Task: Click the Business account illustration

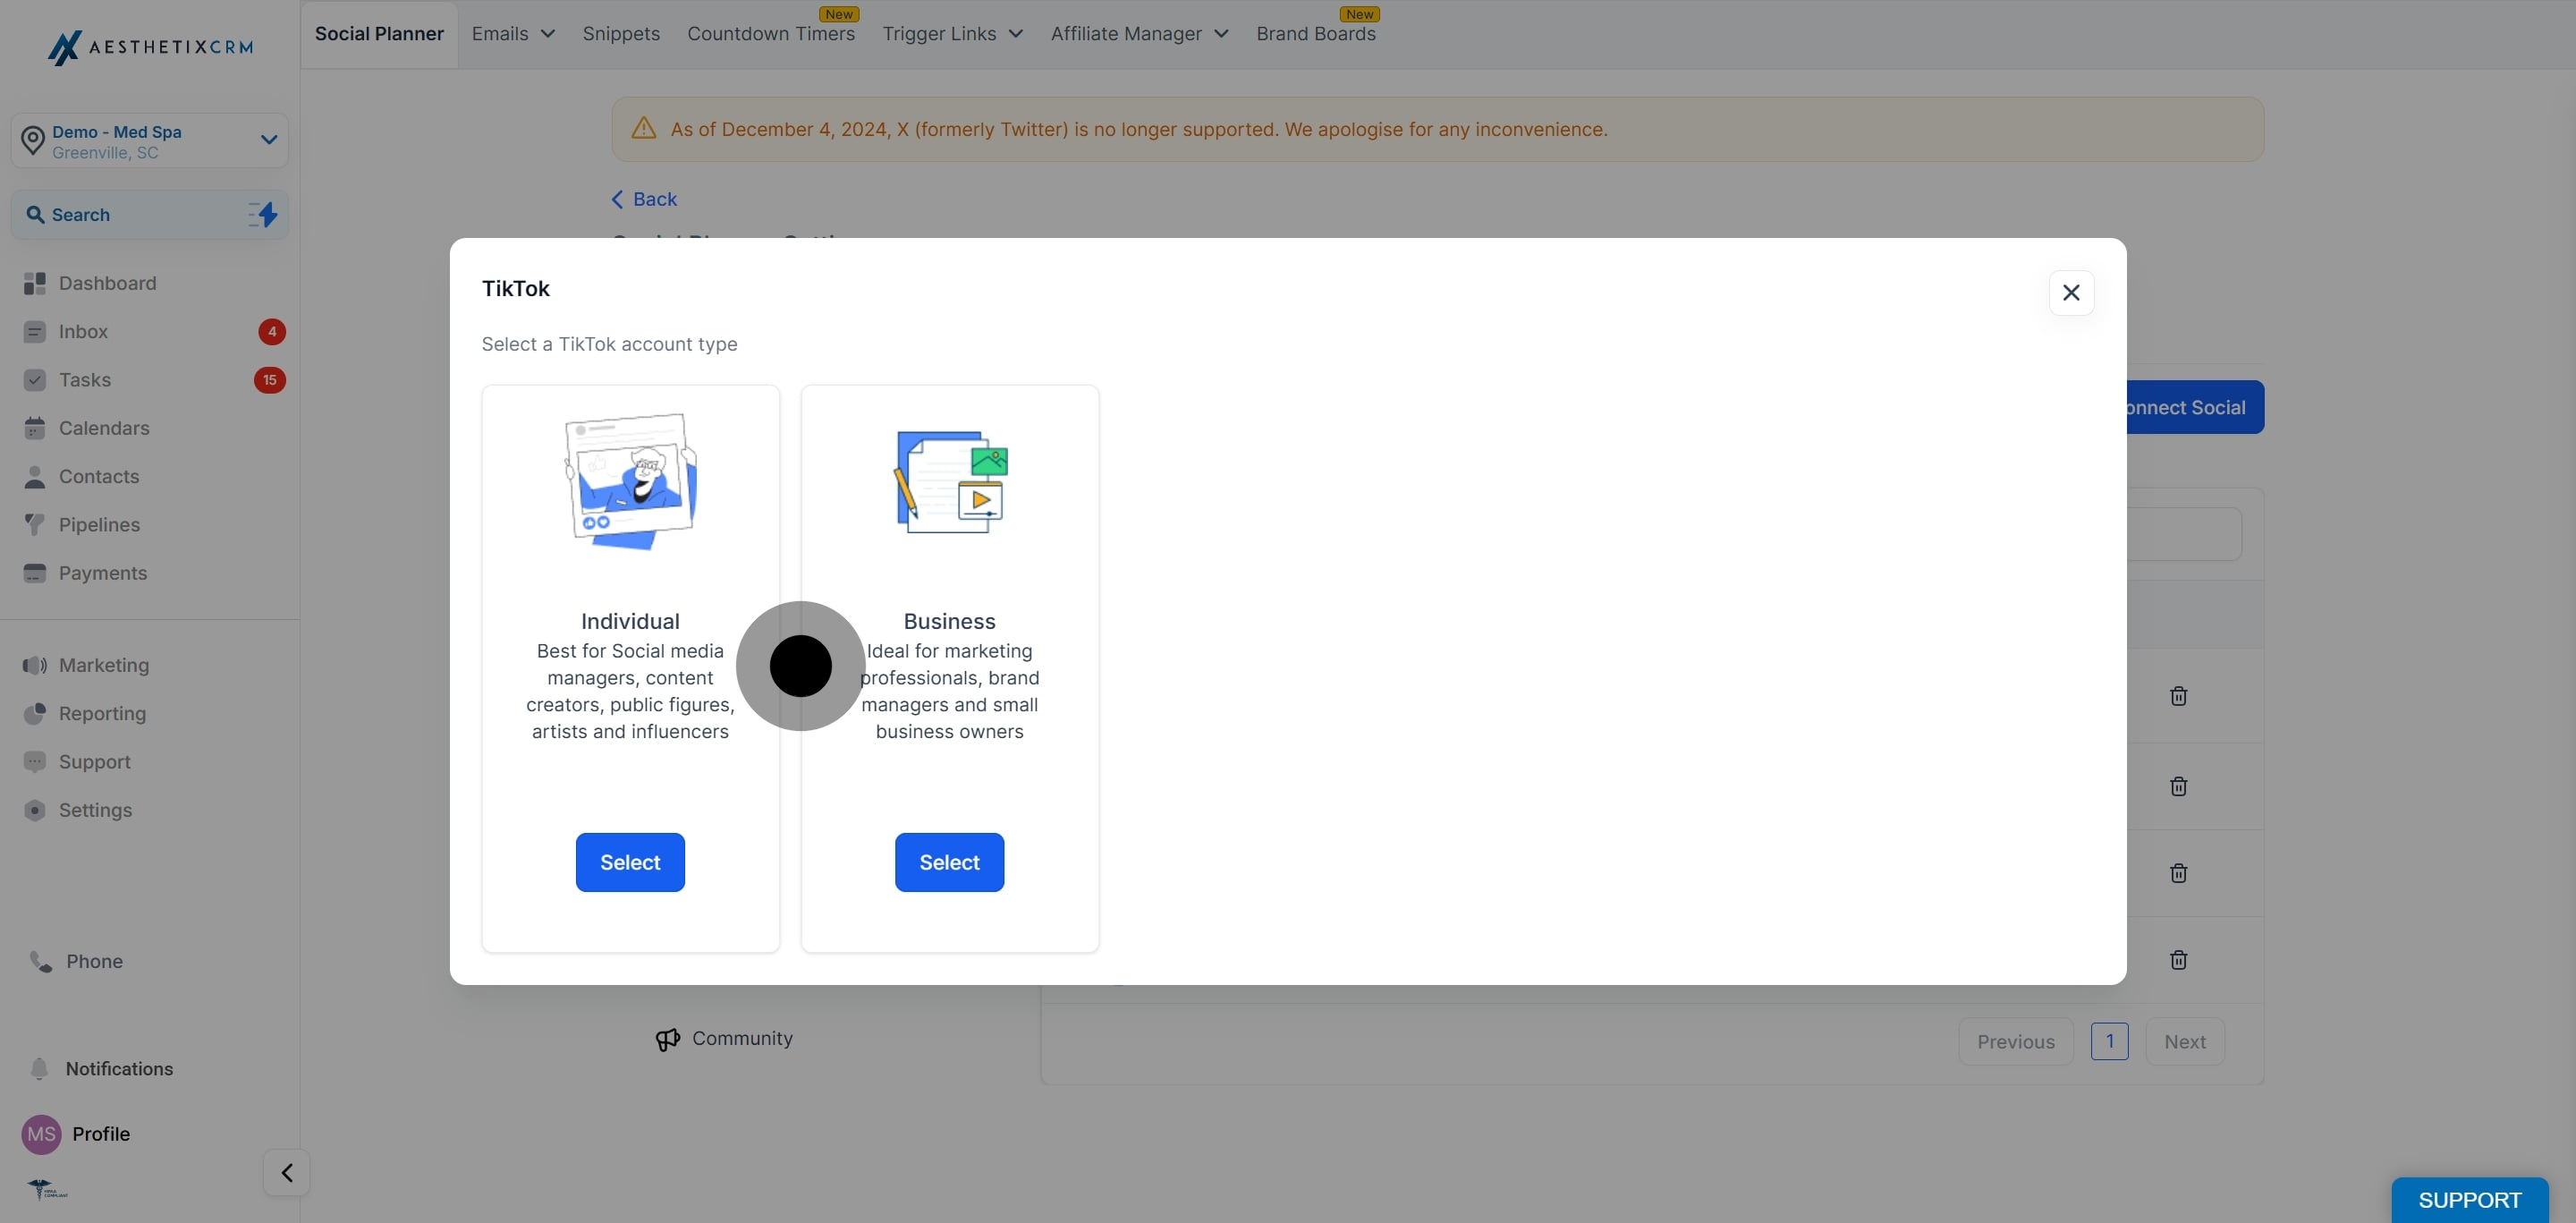Action: [x=950, y=482]
